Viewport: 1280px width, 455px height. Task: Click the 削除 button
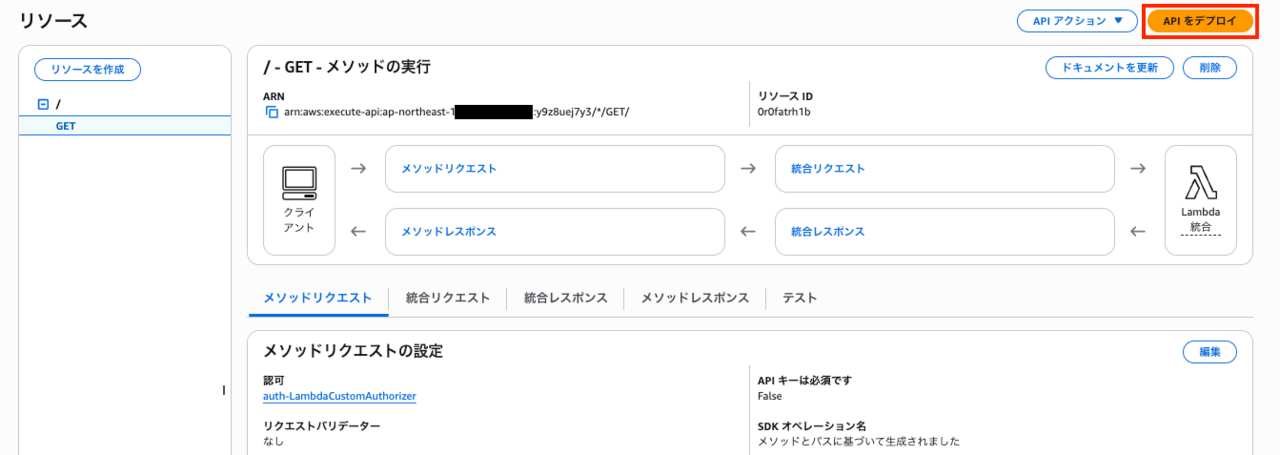1209,67
